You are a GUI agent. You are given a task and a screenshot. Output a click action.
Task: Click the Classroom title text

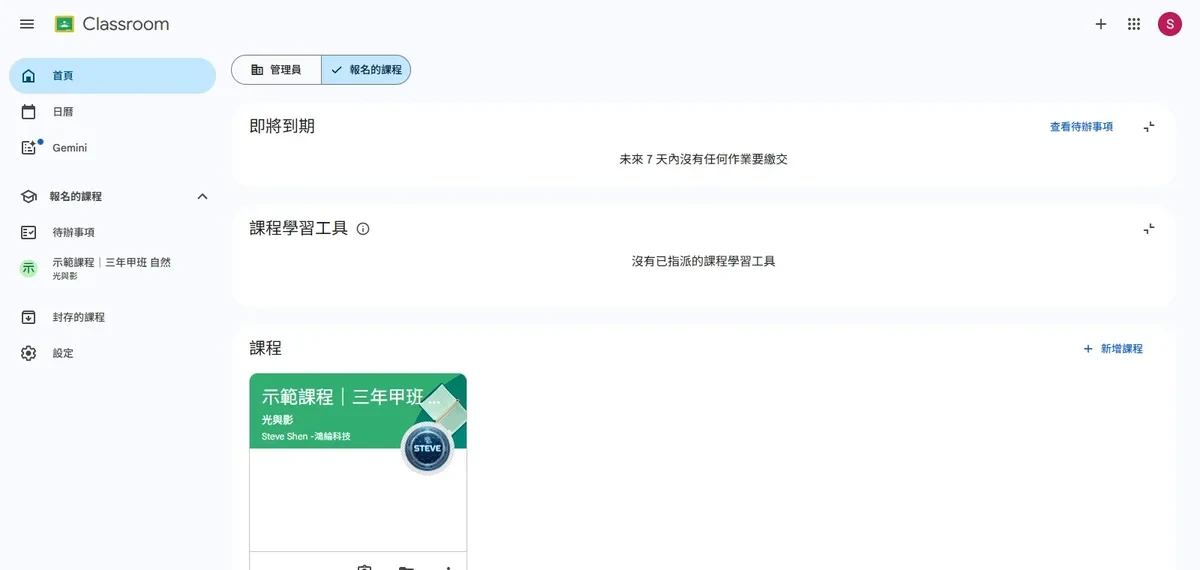pyautogui.click(x=126, y=24)
